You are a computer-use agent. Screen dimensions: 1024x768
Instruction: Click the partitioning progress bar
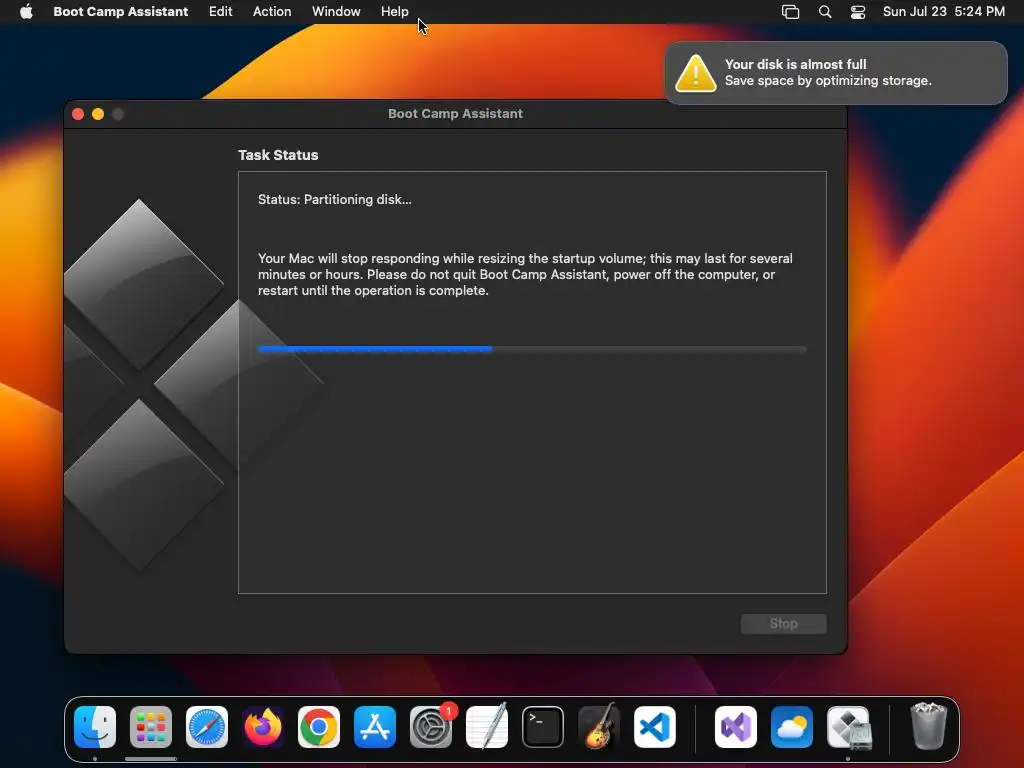532,349
